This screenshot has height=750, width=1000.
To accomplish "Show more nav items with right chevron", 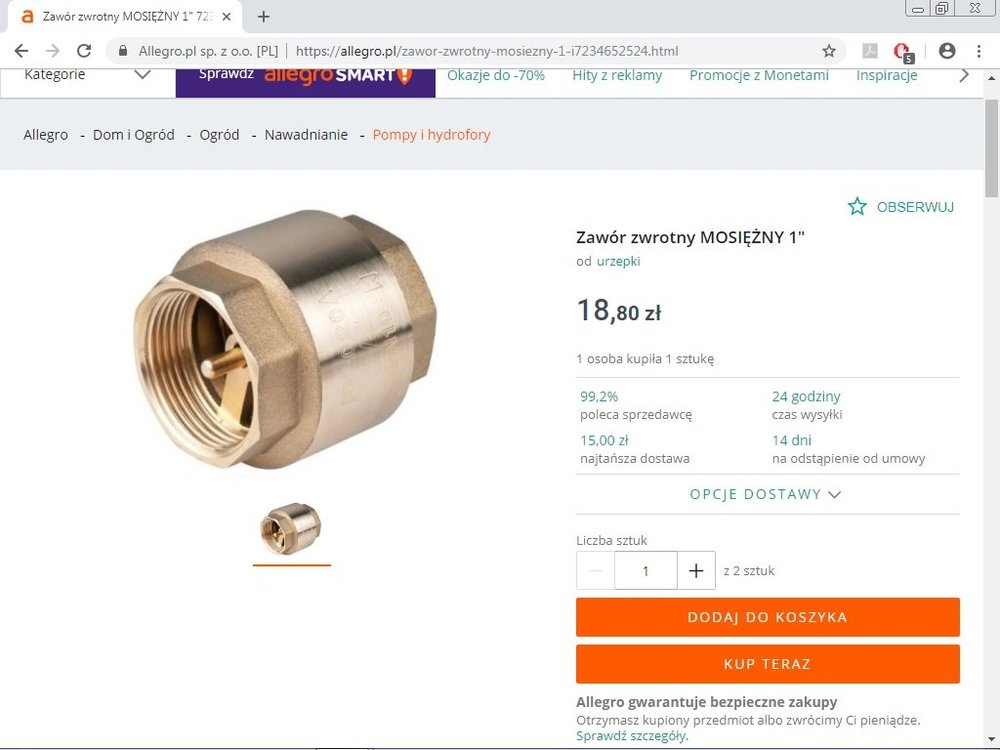I will click(x=964, y=75).
